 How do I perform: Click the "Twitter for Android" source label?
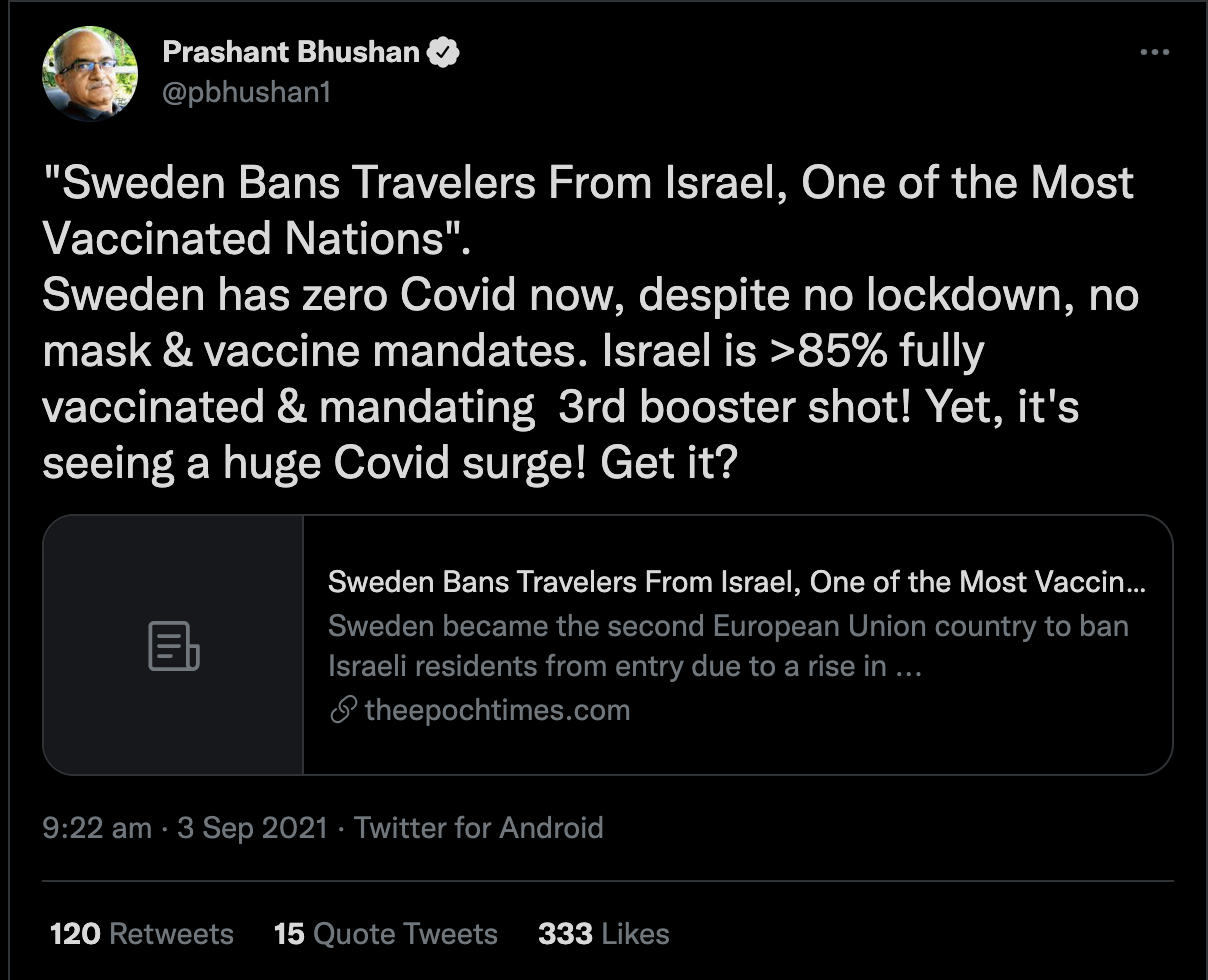pos(479,828)
